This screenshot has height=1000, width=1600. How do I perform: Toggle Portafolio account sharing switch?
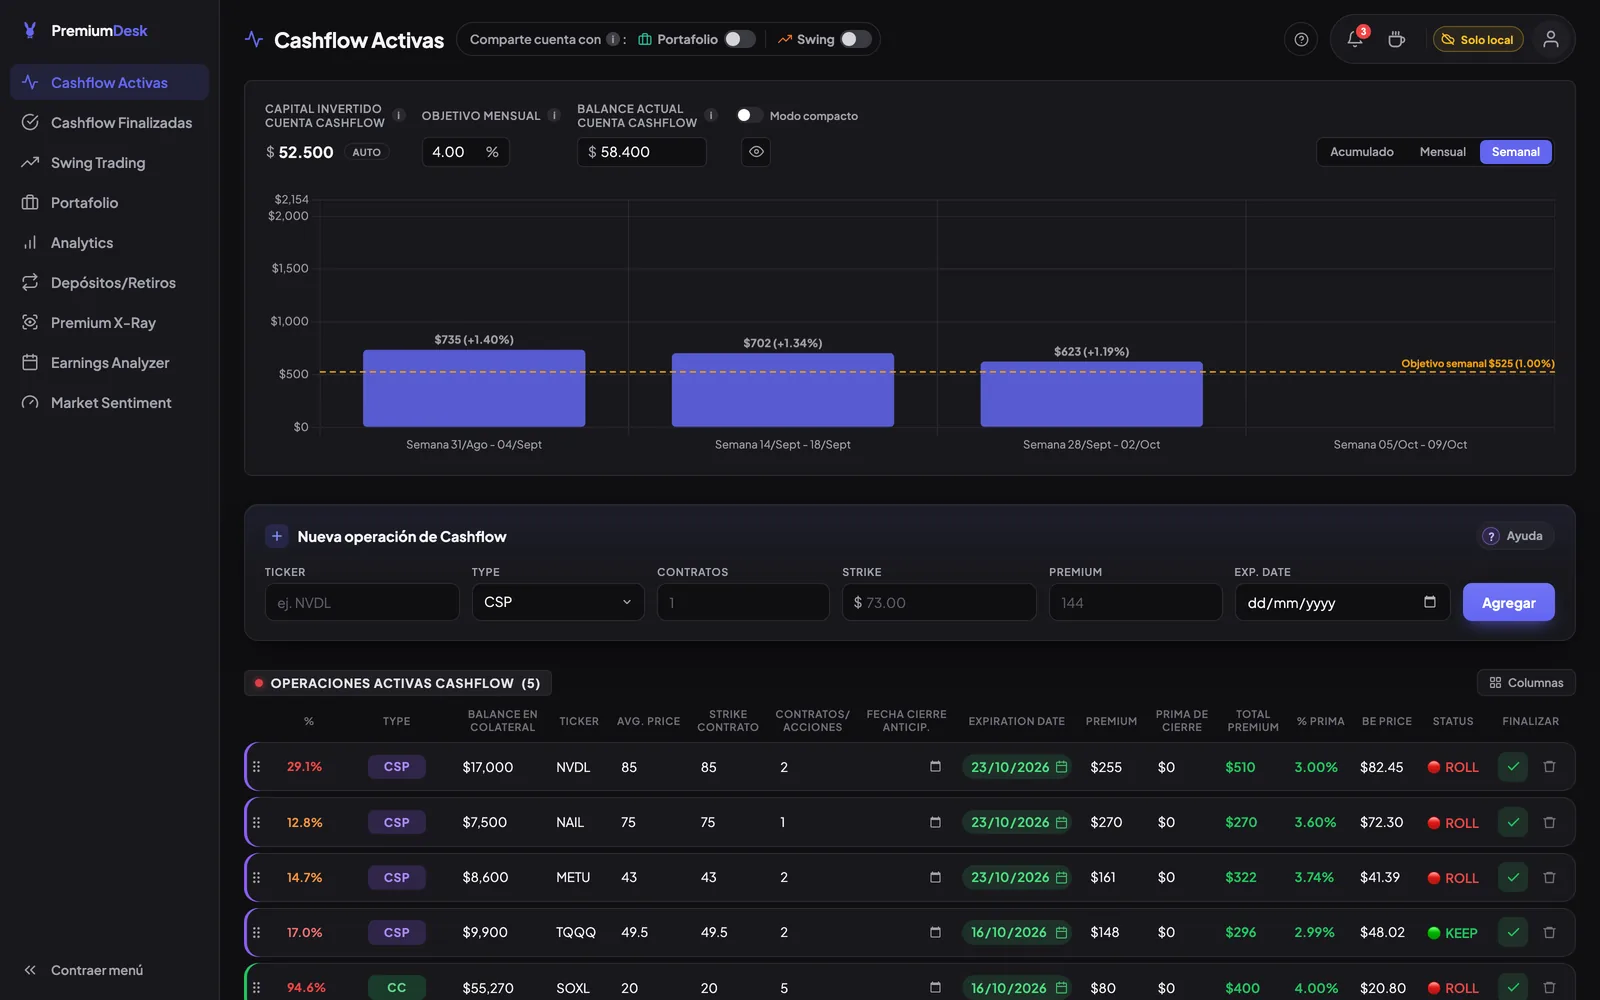click(x=740, y=39)
